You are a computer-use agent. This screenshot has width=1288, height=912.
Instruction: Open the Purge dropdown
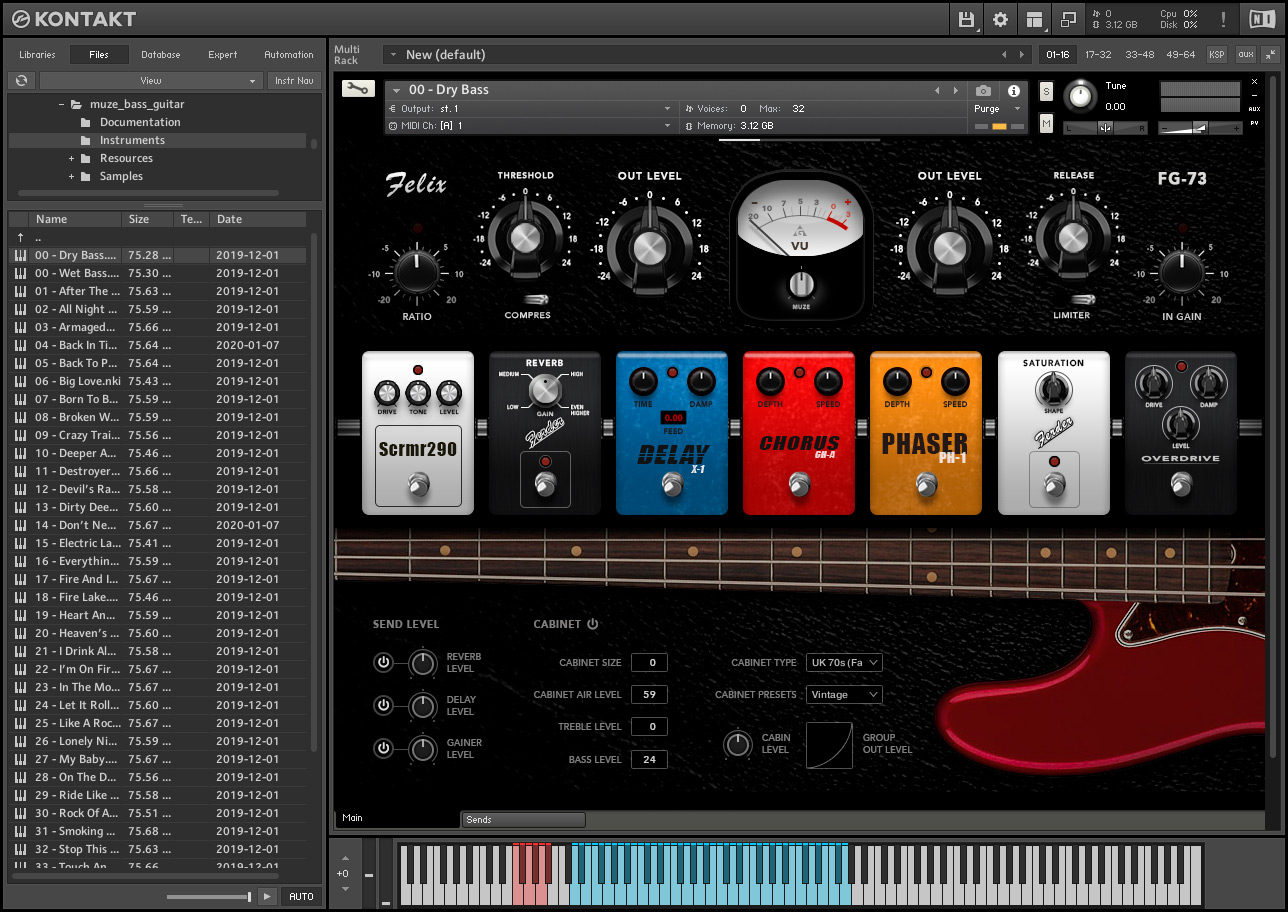pyautogui.click(x=998, y=109)
